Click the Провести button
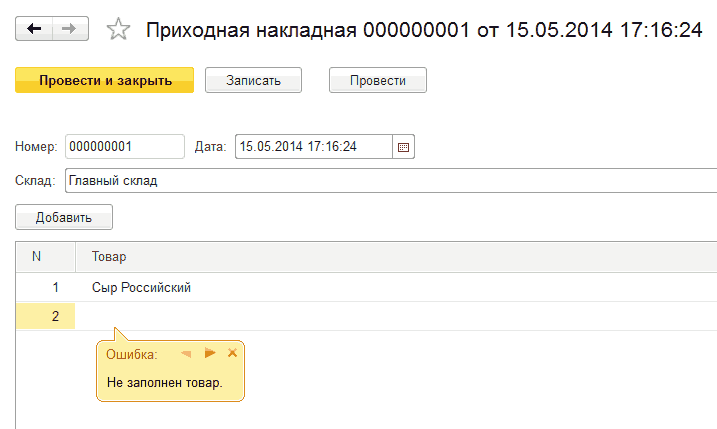This screenshot has height=429, width=717. click(377, 80)
